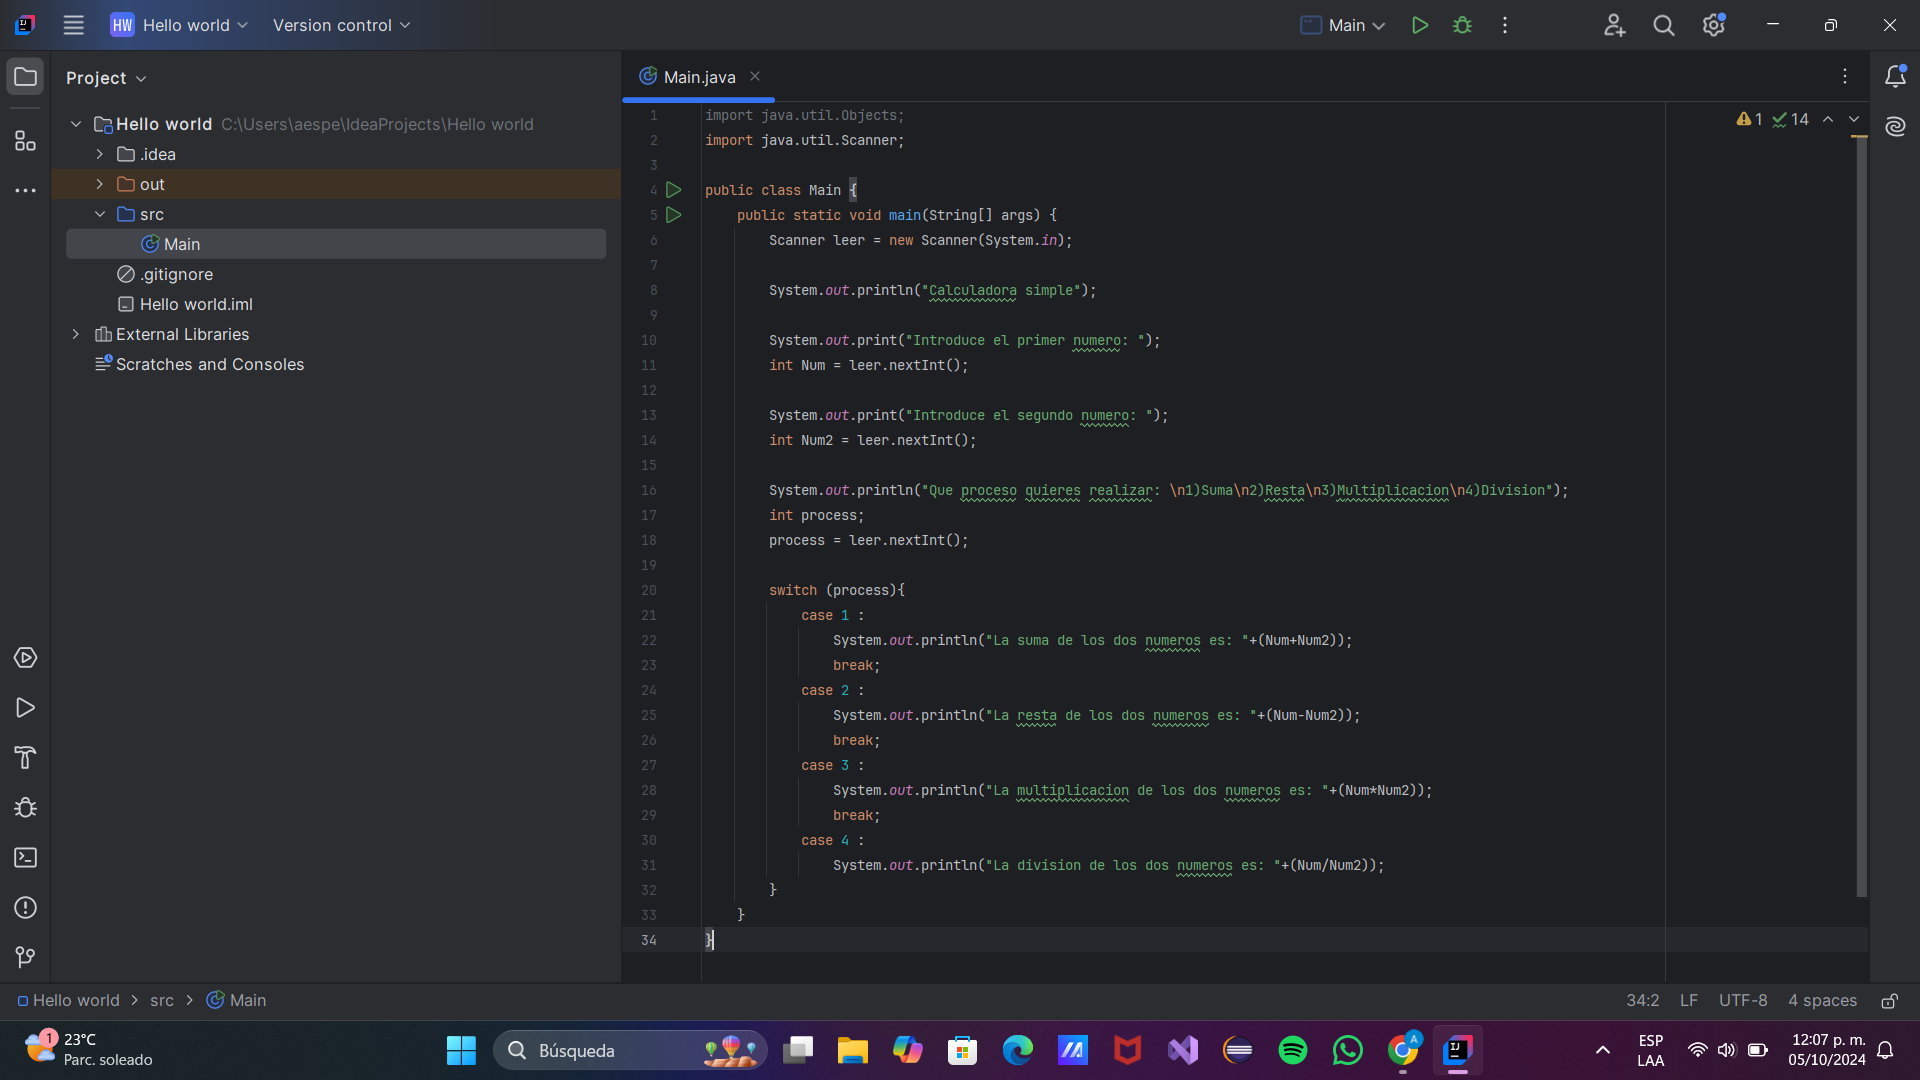Open Microsoft Edge from taskbar
This screenshot has width=1920, height=1080.
[1017, 1050]
